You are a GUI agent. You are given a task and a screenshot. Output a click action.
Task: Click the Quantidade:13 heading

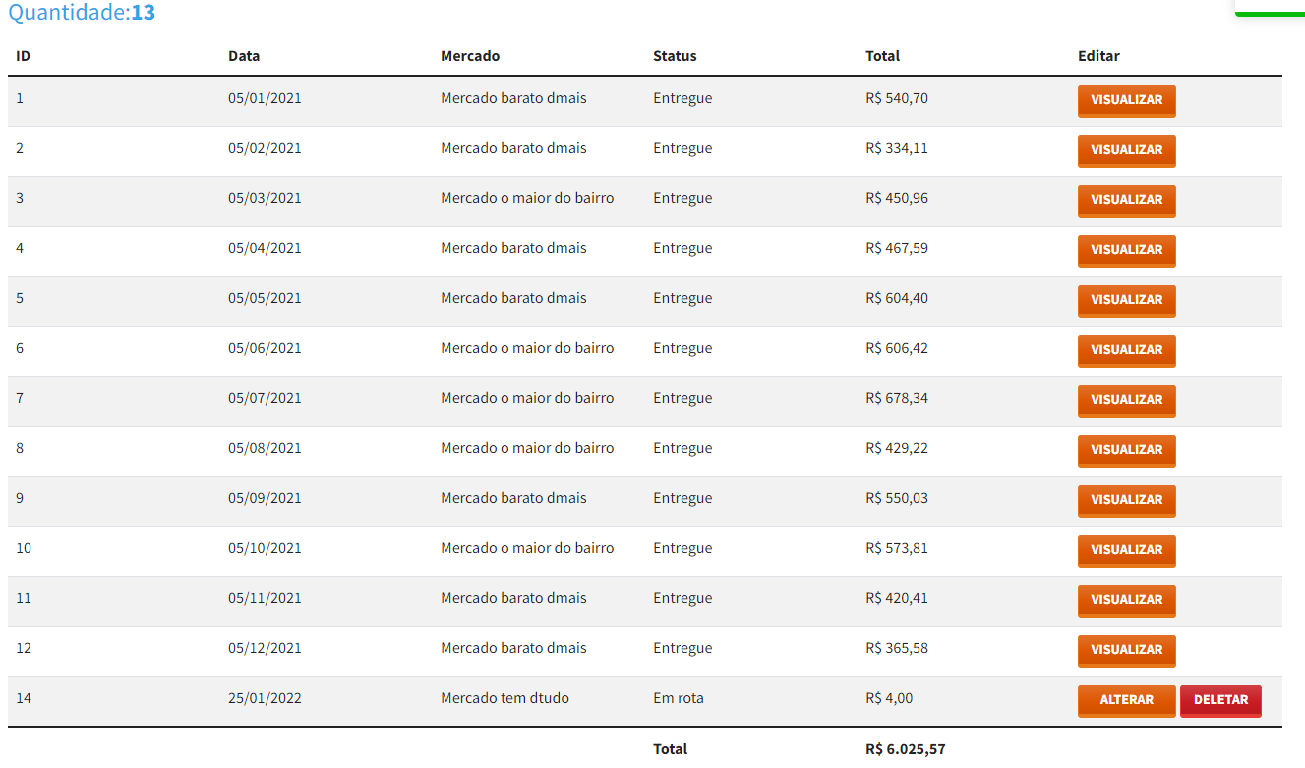click(x=82, y=13)
